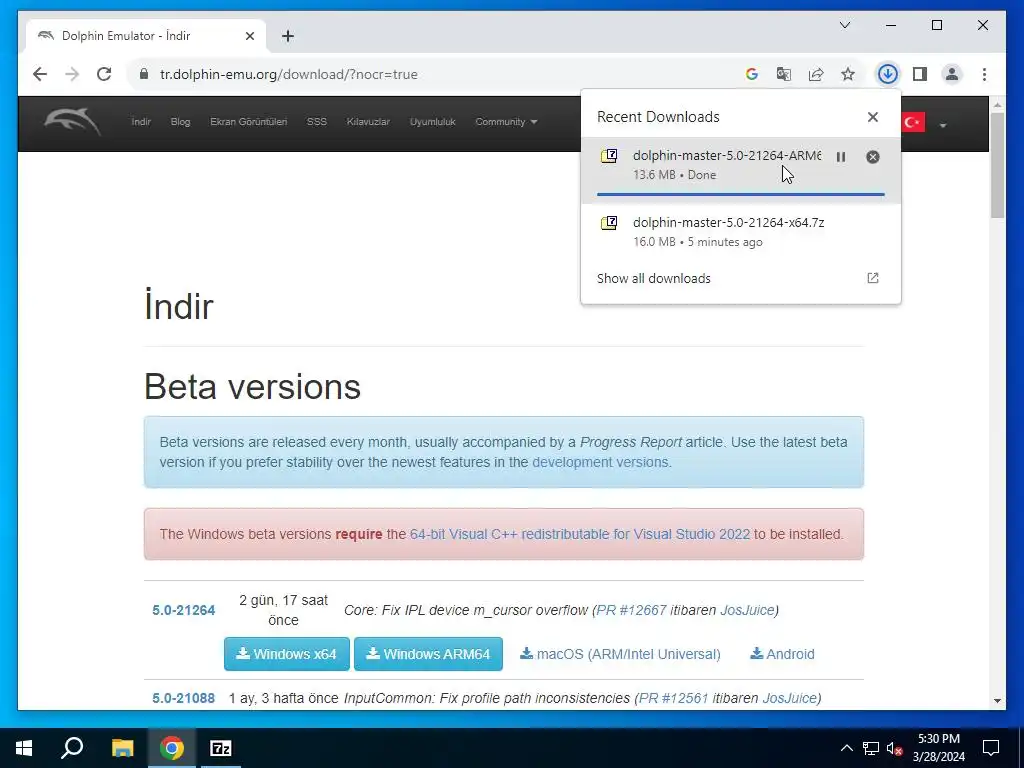Image resolution: width=1024 pixels, height=768 pixels.
Task: Open dolphin-master-5.0-21264-ARM64 download entry
Action: tap(741, 170)
